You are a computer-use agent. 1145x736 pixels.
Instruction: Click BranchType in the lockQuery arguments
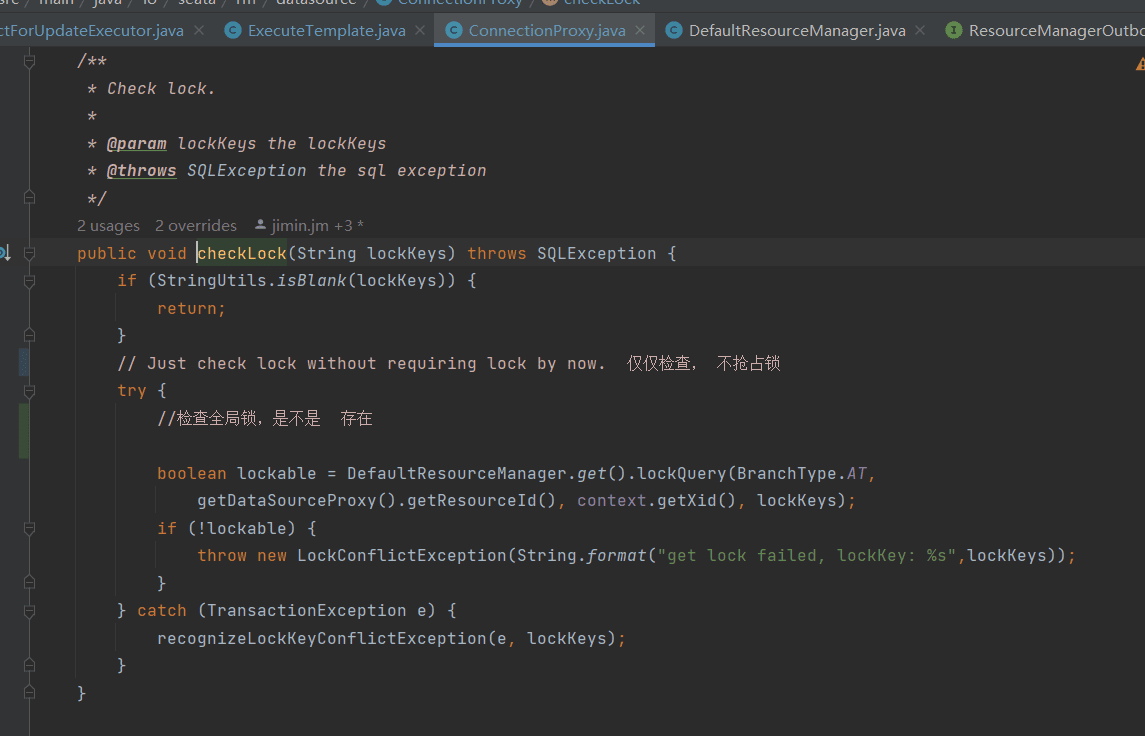click(x=786, y=473)
